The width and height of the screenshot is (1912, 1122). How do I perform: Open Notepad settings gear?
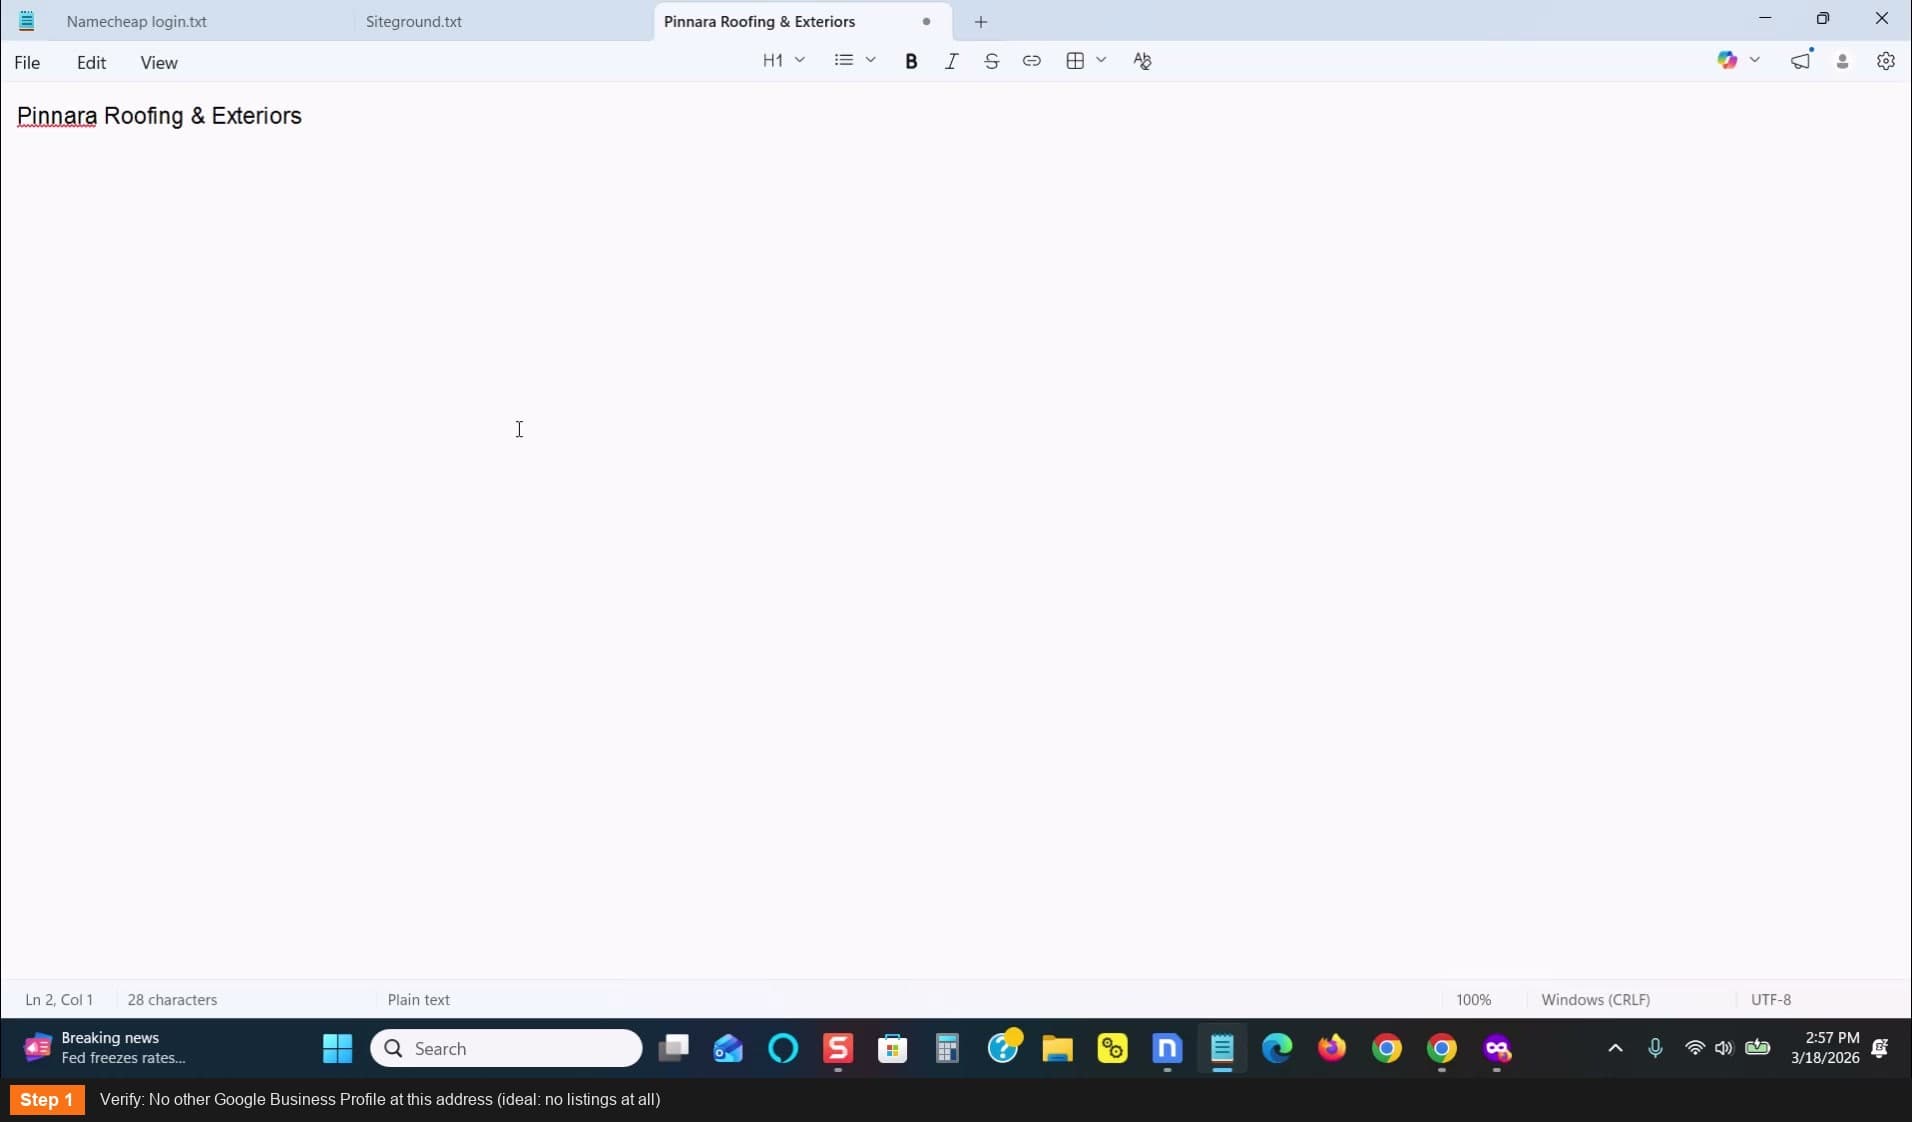pyautogui.click(x=1885, y=61)
